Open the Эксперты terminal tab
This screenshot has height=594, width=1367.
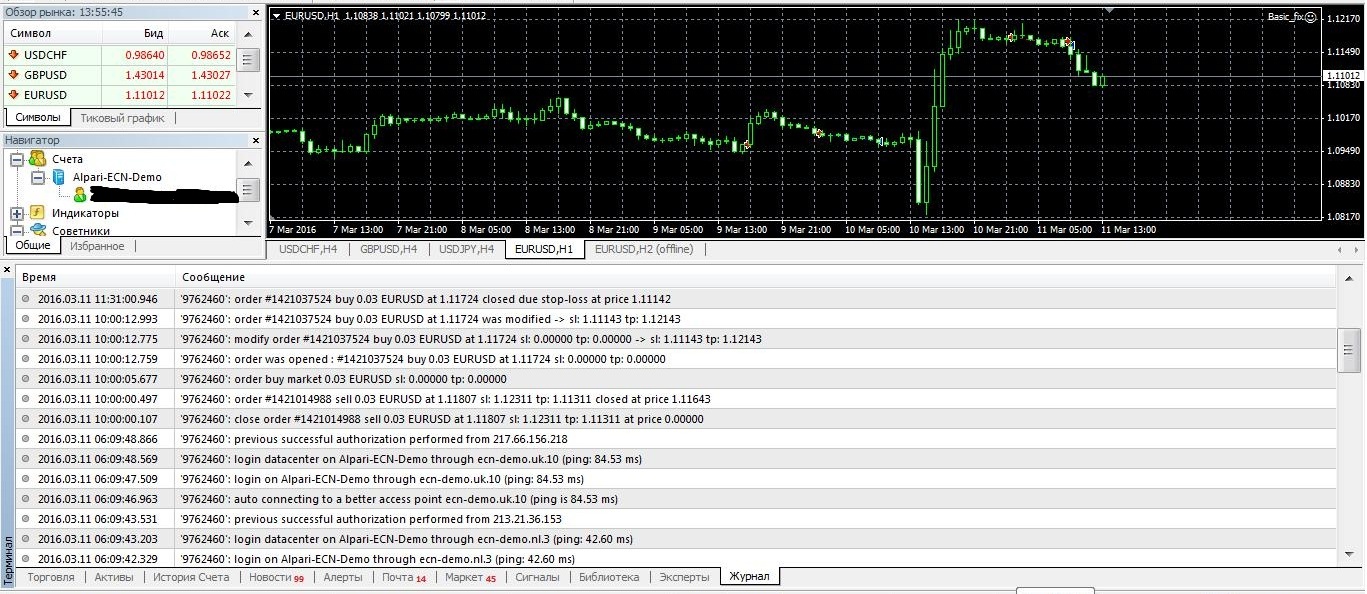click(684, 577)
